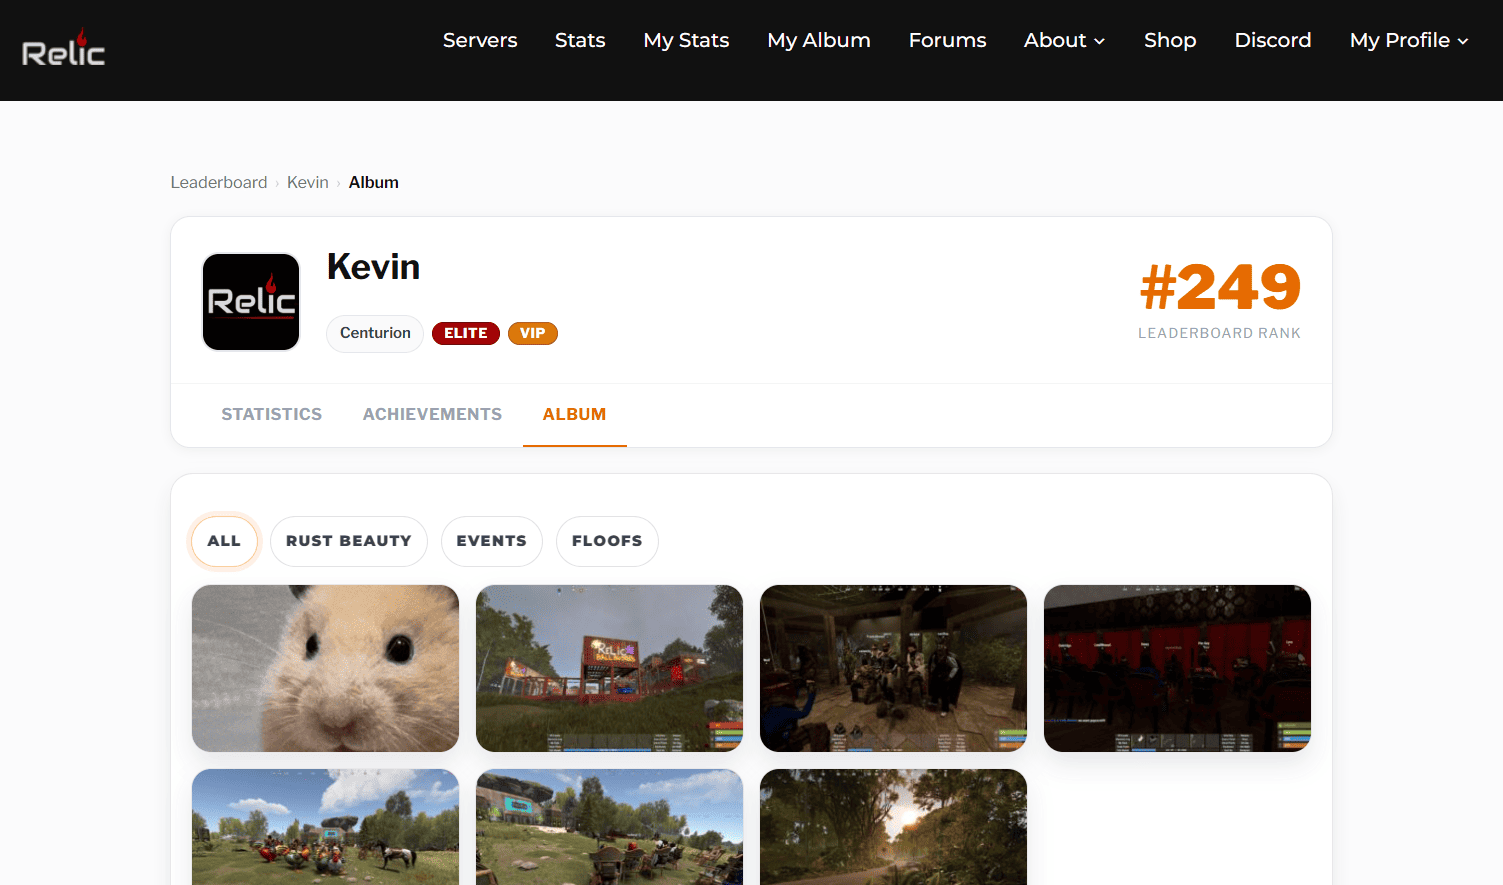
Task: Filter album by Rust Beauty
Action: (349, 541)
